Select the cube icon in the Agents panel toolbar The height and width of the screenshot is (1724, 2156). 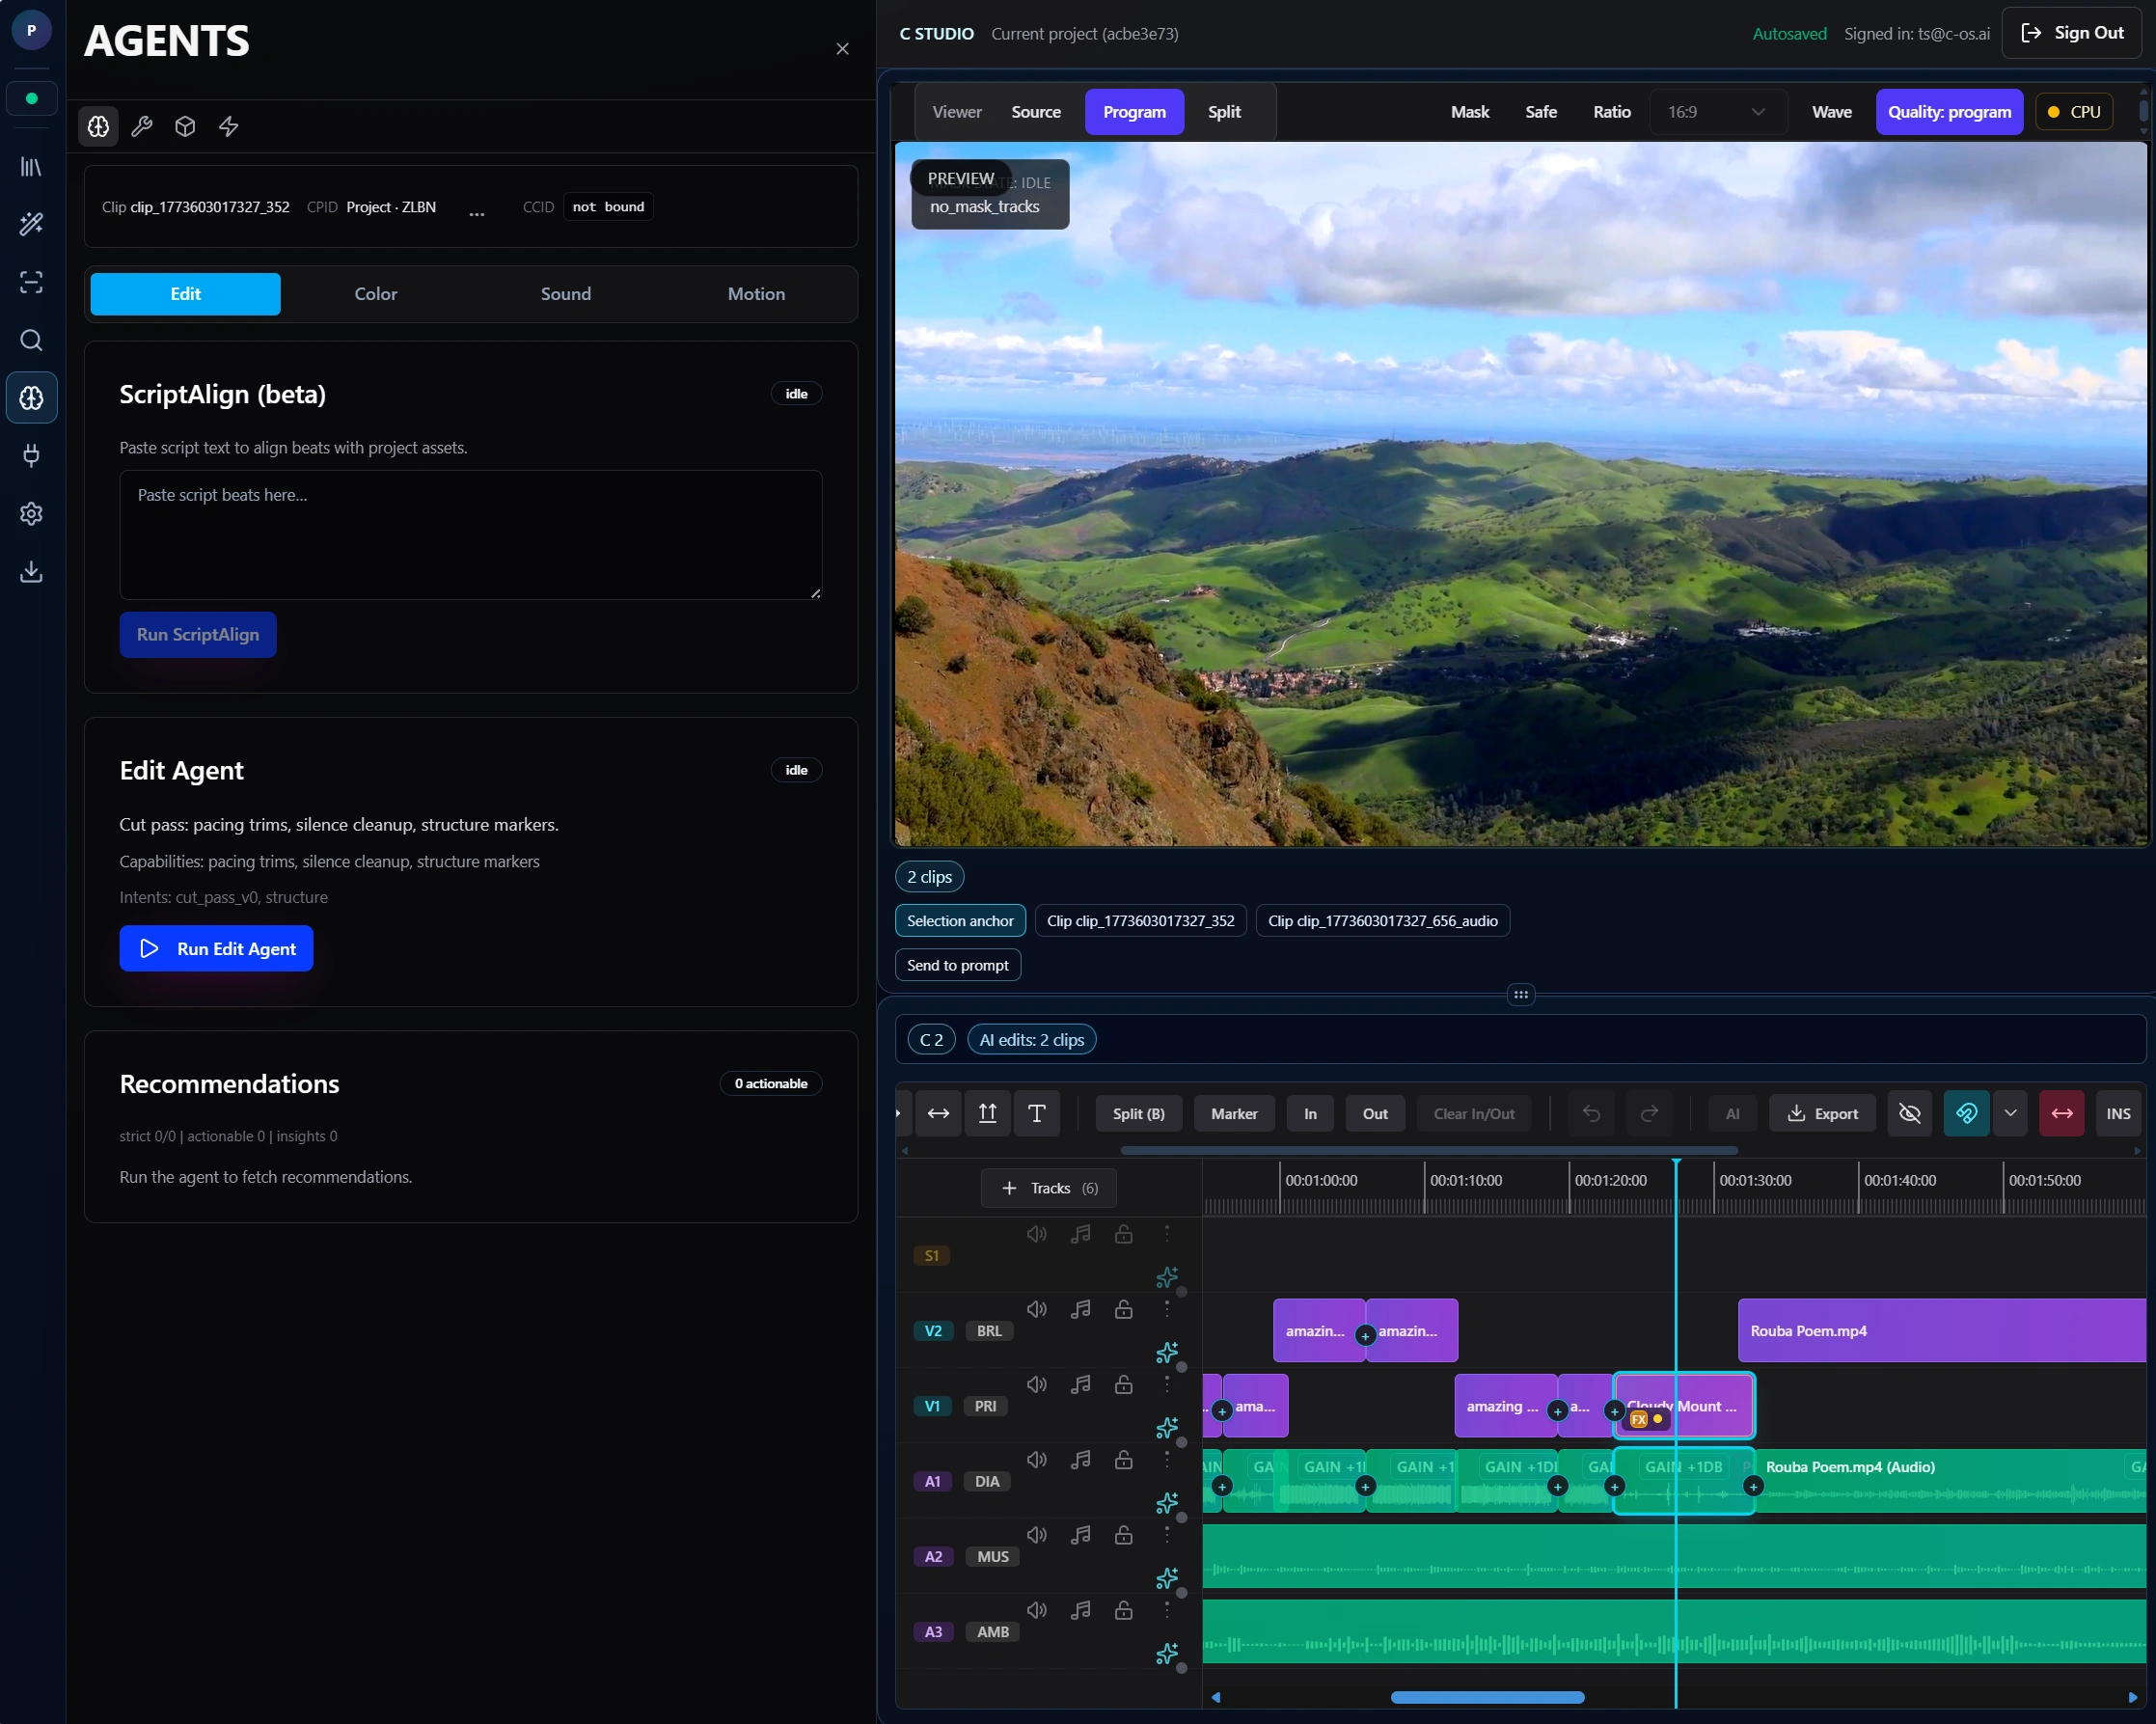click(184, 126)
